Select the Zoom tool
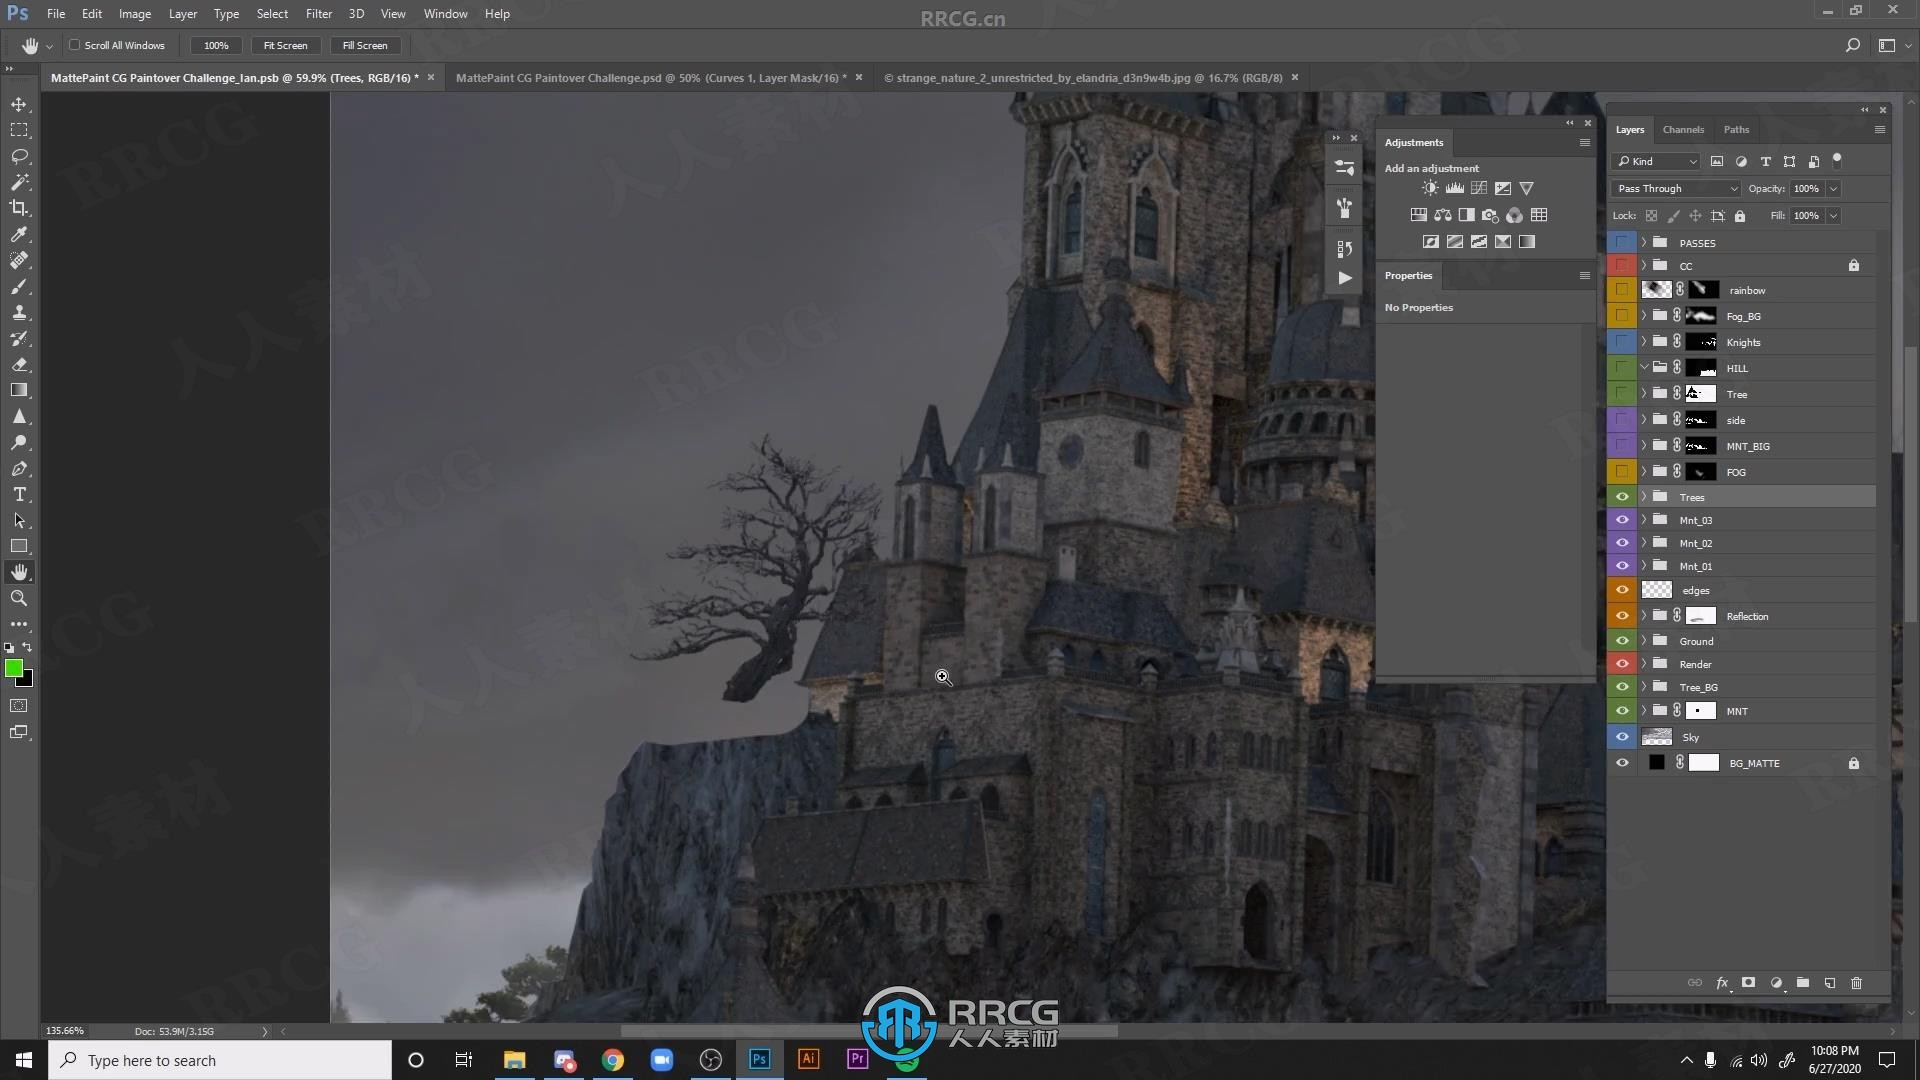 click(x=18, y=599)
